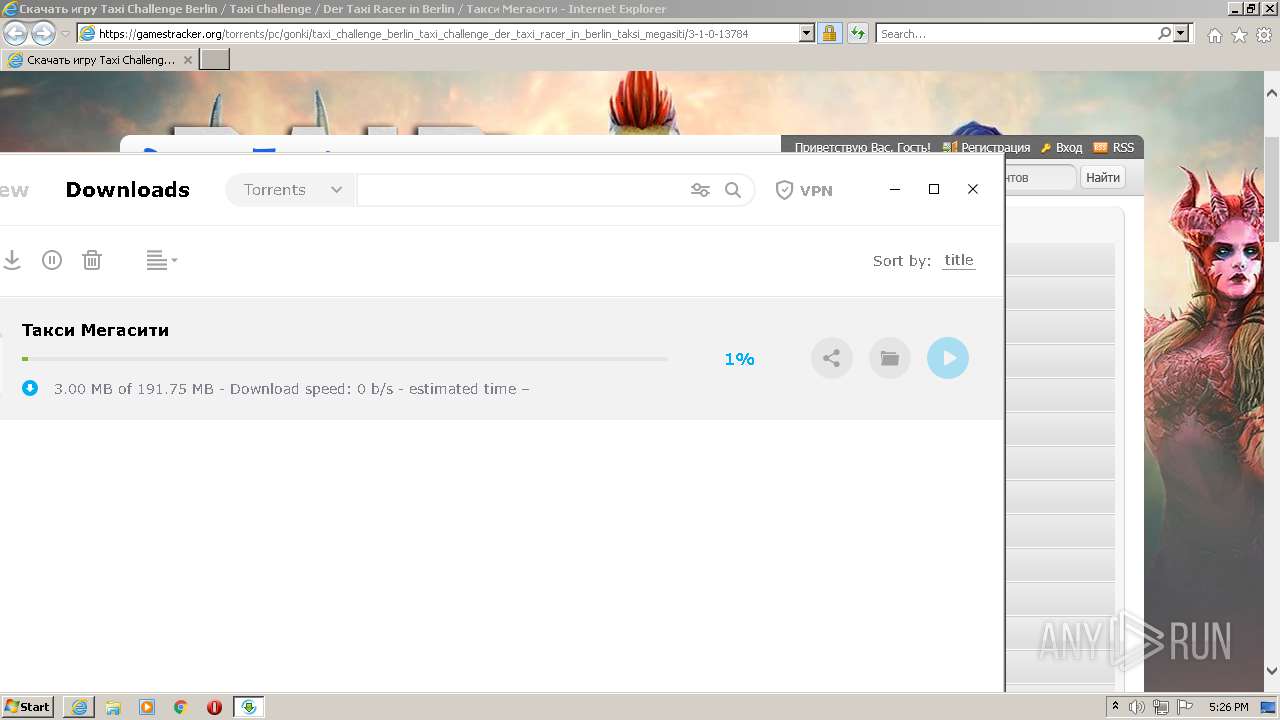Change sort order via title link

tap(958, 260)
